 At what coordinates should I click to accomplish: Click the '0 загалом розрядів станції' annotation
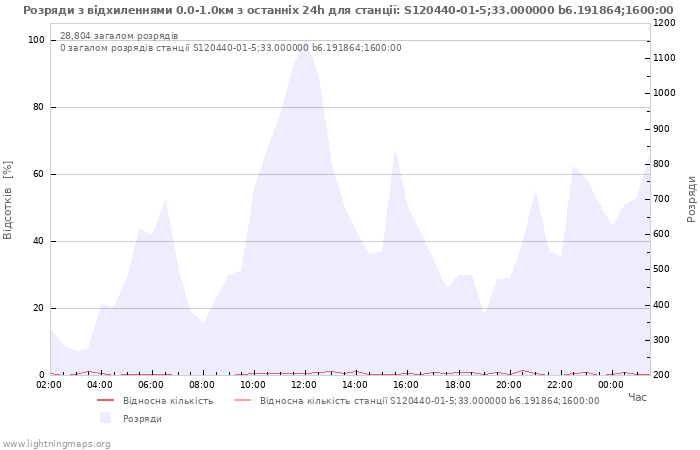point(230,48)
